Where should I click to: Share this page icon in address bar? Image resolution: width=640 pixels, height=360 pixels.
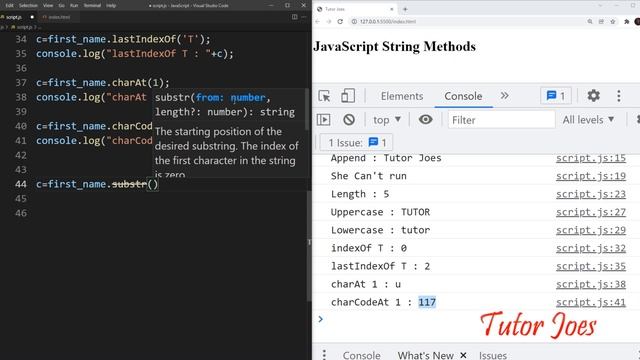coord(601,22)
